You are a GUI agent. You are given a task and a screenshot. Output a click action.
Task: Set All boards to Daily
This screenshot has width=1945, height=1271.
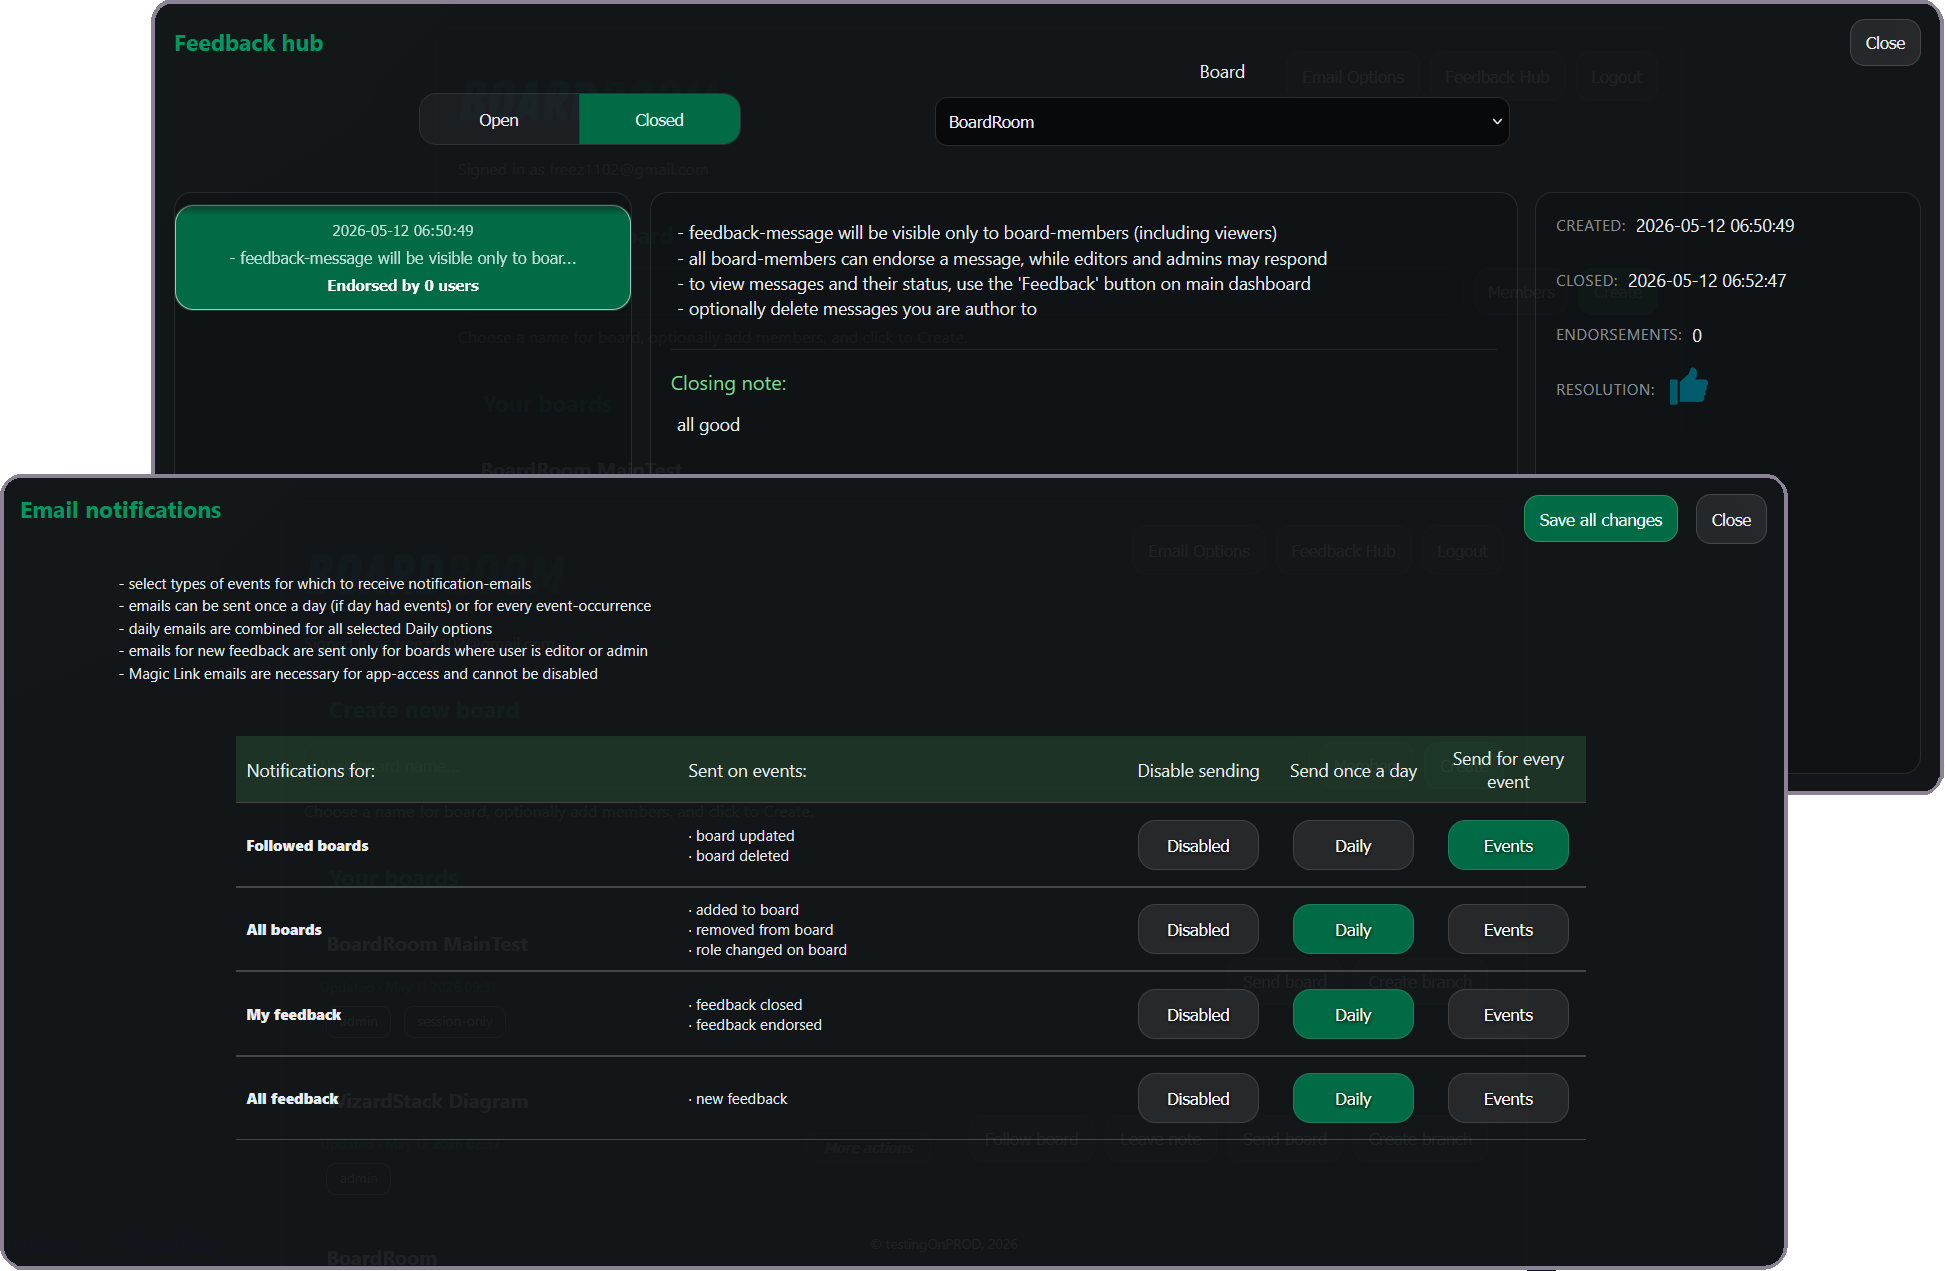click(x=1353, y=930)
